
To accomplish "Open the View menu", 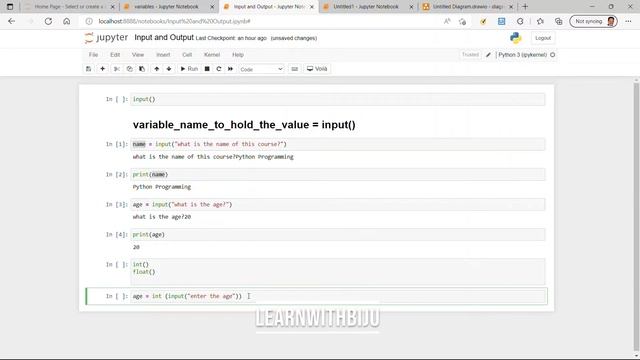I will [x=138, y=55].
